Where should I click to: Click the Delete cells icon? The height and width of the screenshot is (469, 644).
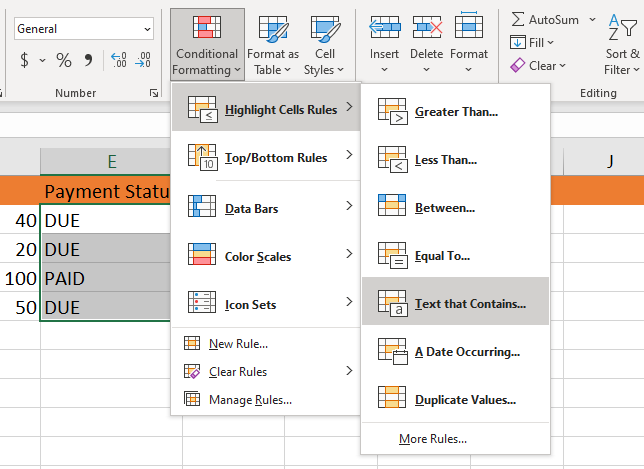tap(427, 28)
